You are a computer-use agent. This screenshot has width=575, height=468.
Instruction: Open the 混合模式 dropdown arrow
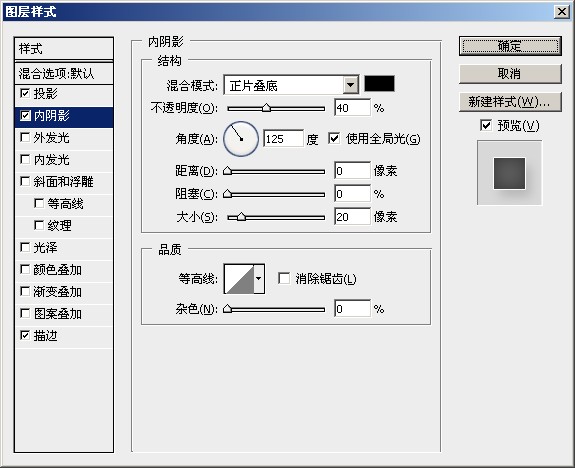(351, 85)
